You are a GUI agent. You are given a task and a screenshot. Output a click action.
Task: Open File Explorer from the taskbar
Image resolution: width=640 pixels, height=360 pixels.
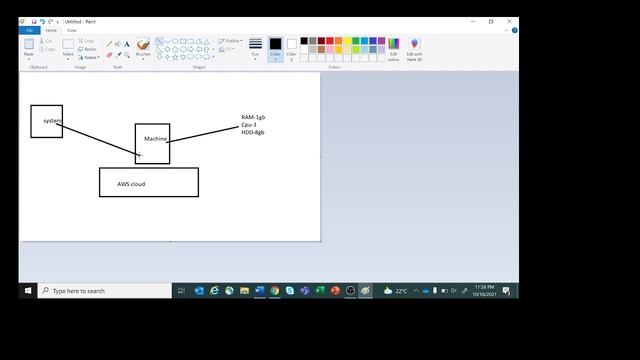pyautogui.click(x=244, y=291)
